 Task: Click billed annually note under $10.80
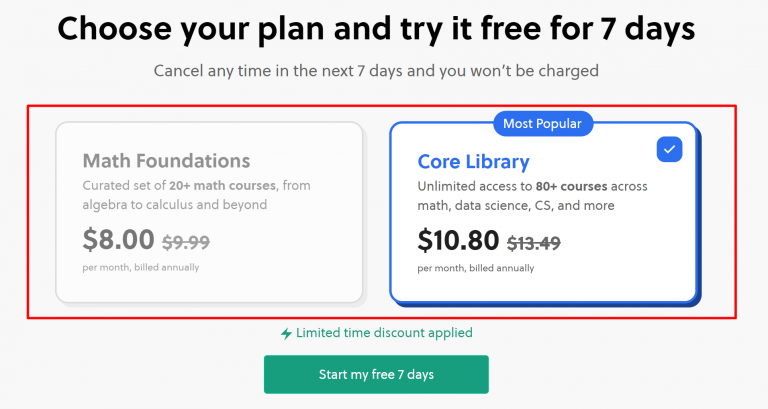(476, 267)
